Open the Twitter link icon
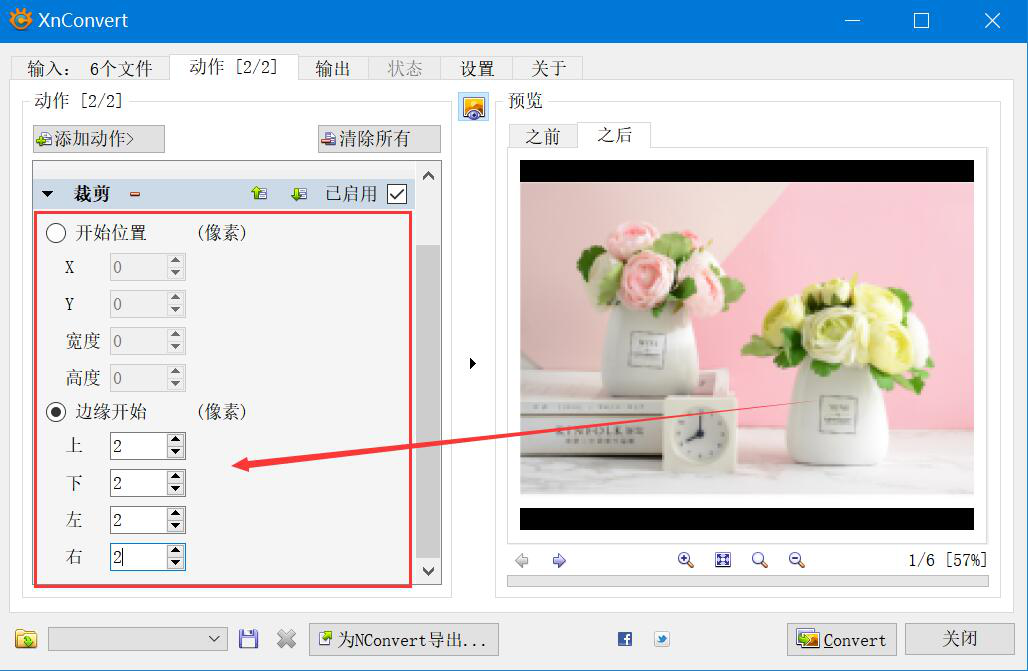Screen dimensions: 1028x671 (662, 639)
